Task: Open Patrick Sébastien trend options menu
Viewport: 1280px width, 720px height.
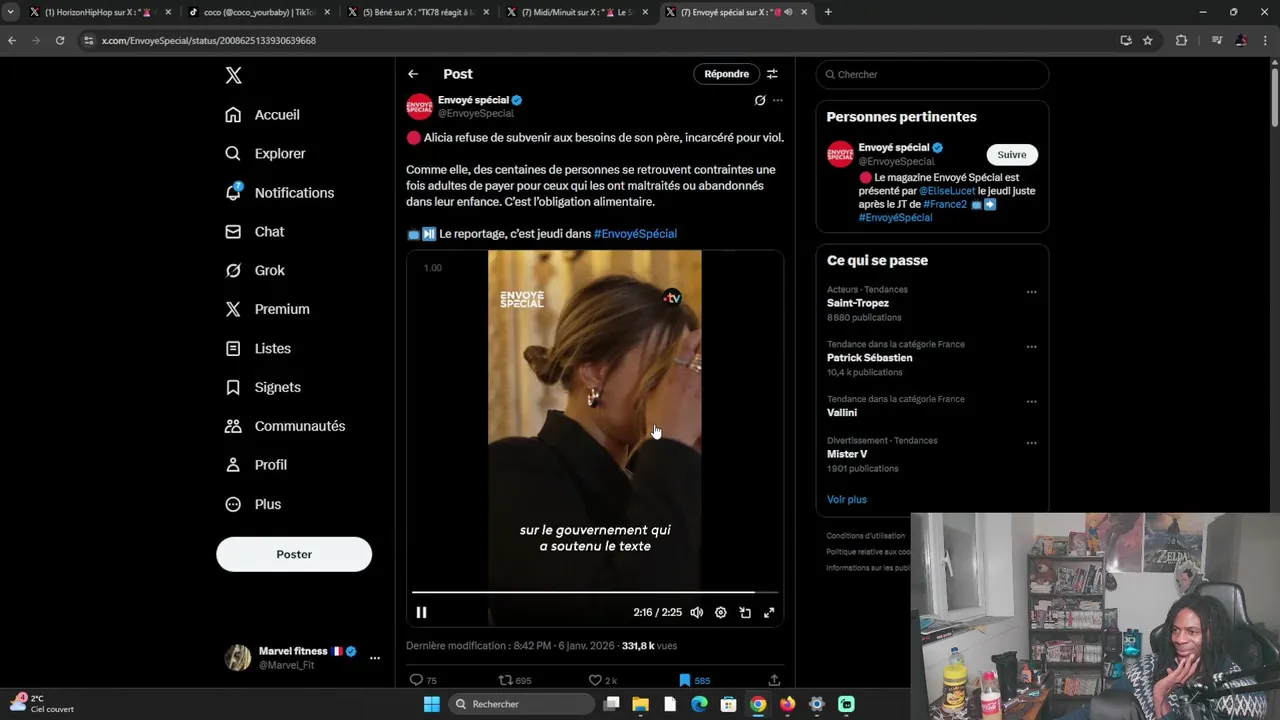Action: (1032, 347)
